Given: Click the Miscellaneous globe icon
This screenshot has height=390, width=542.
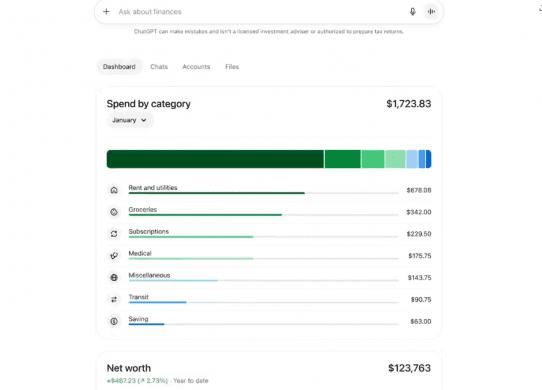Looking at the screenshot, I should pyautogui.click(x=114, y=278).
